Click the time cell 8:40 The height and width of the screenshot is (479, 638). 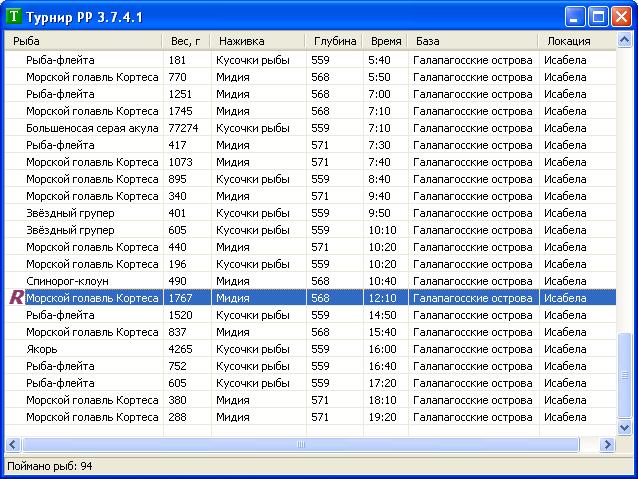379,179
